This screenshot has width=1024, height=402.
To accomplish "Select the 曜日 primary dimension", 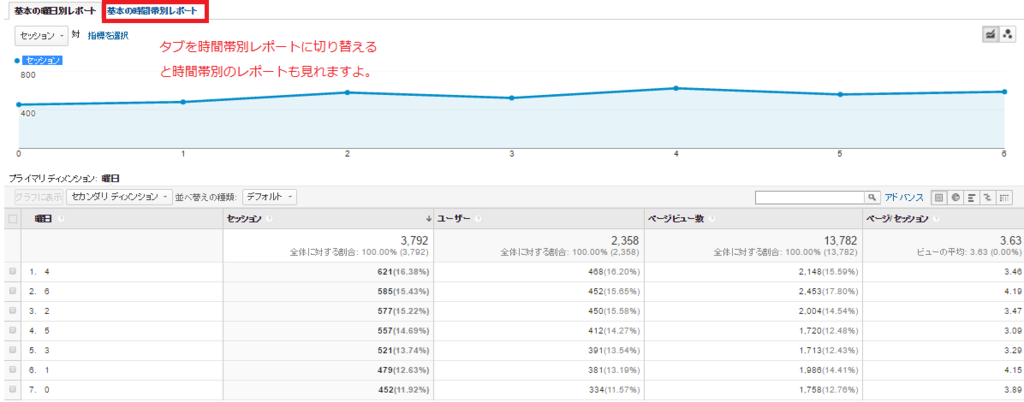I will (111, 178).
